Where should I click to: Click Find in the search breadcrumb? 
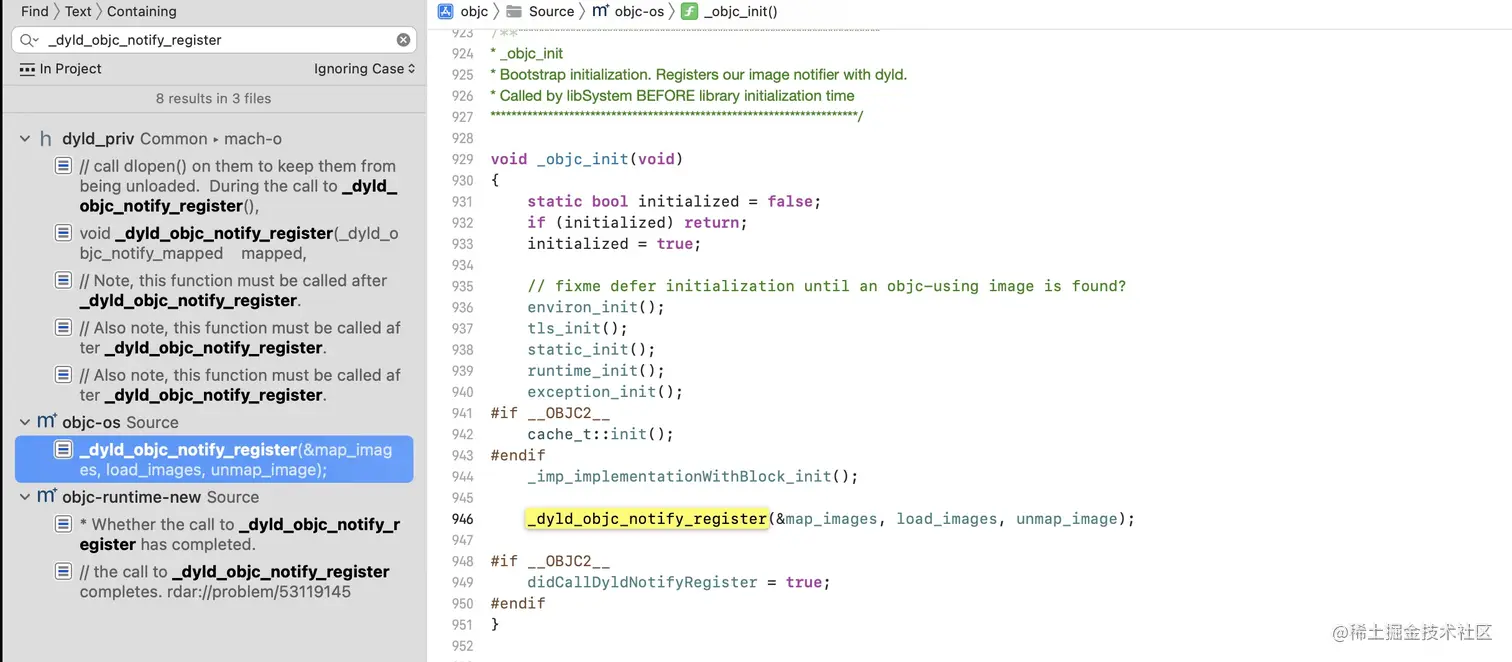[x=35, y=11]
